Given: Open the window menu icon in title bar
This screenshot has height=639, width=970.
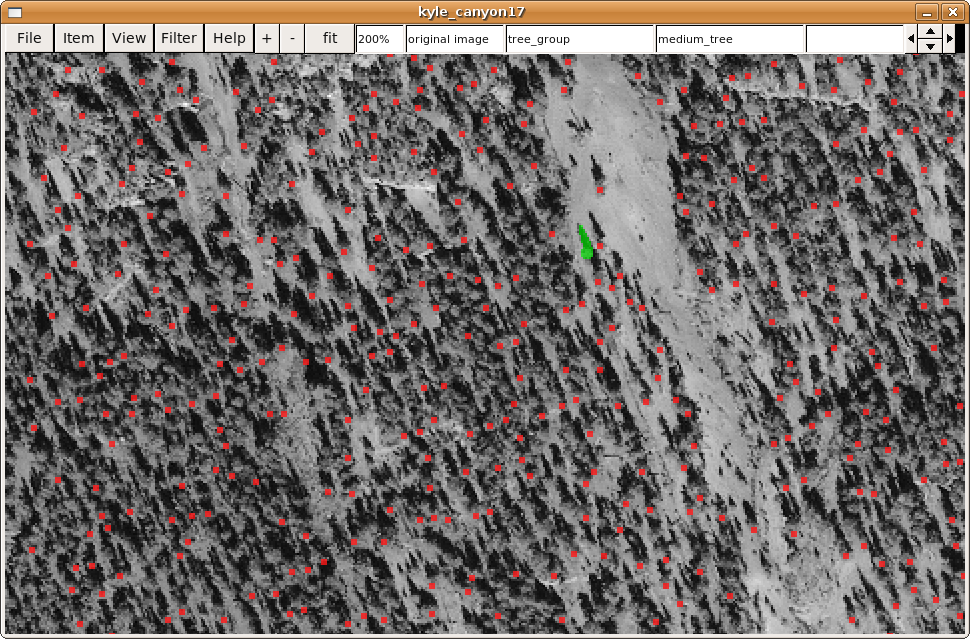Looking at the screenshot, I should [x=15, y=12].
